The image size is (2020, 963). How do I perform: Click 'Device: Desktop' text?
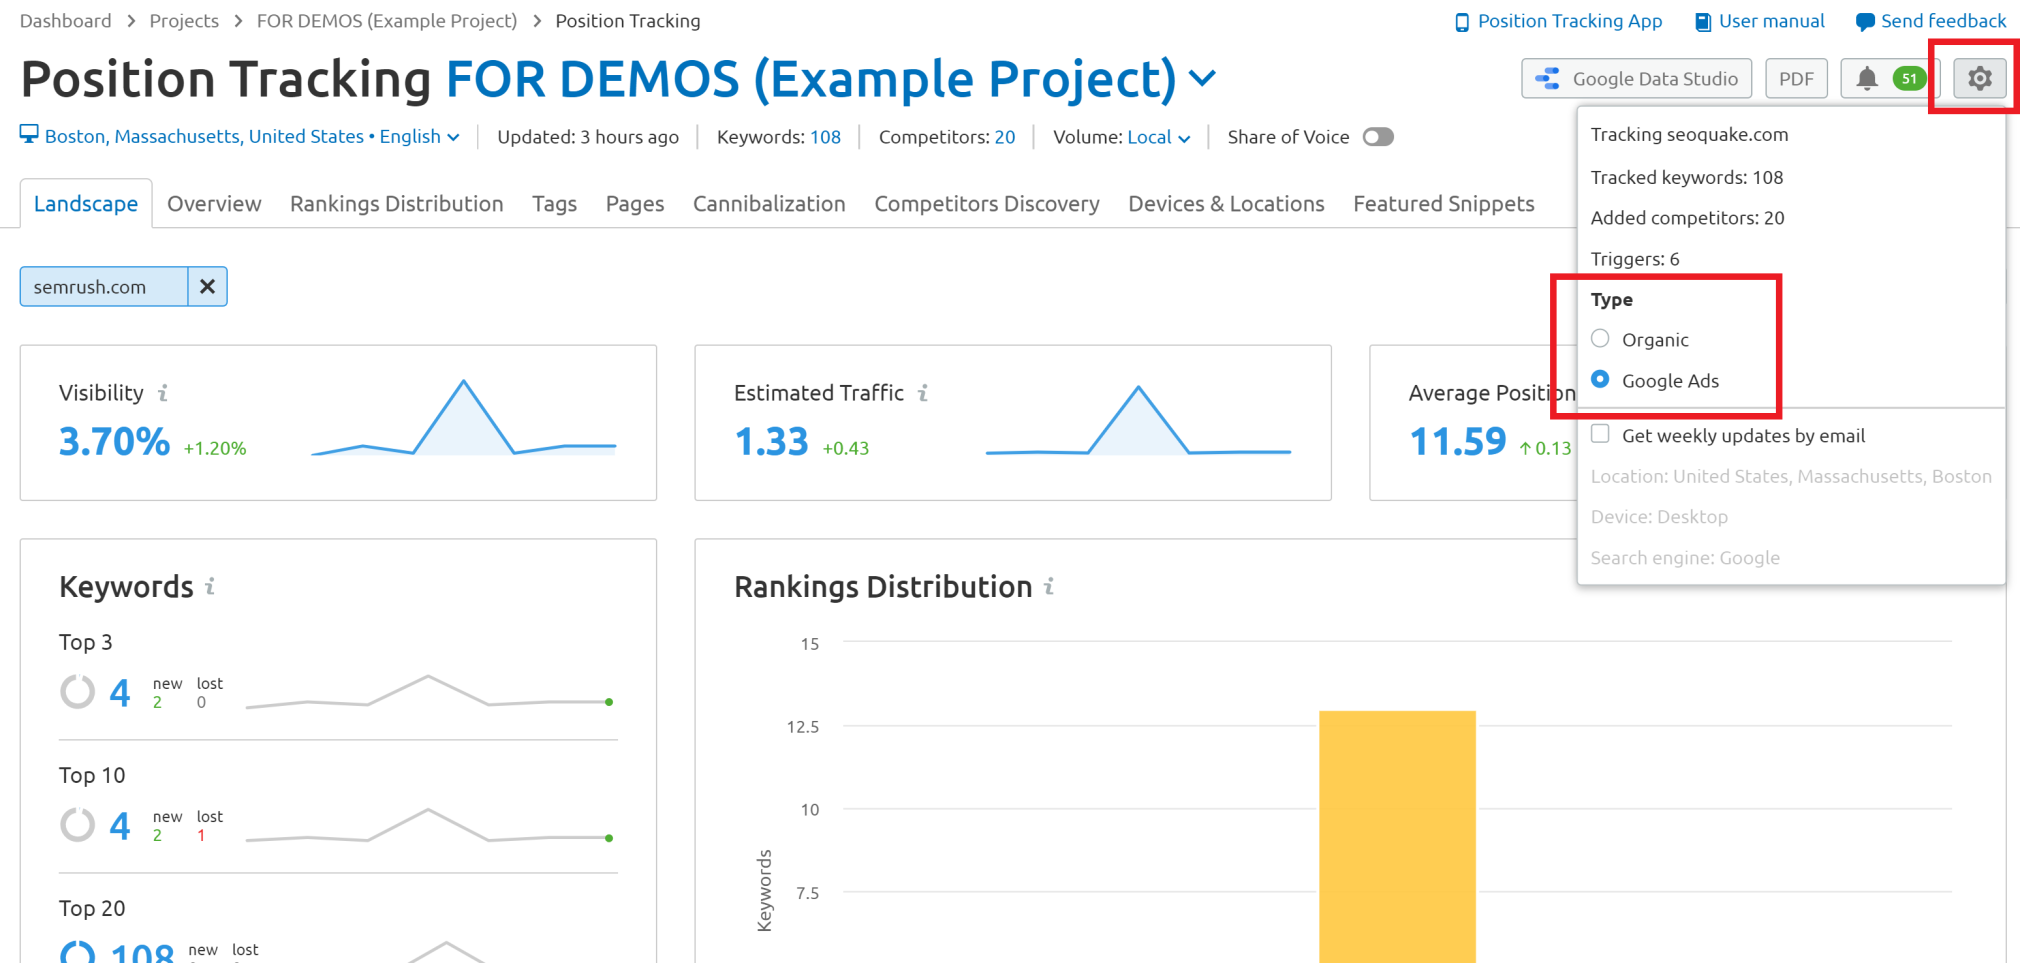tap(1659, 517)
